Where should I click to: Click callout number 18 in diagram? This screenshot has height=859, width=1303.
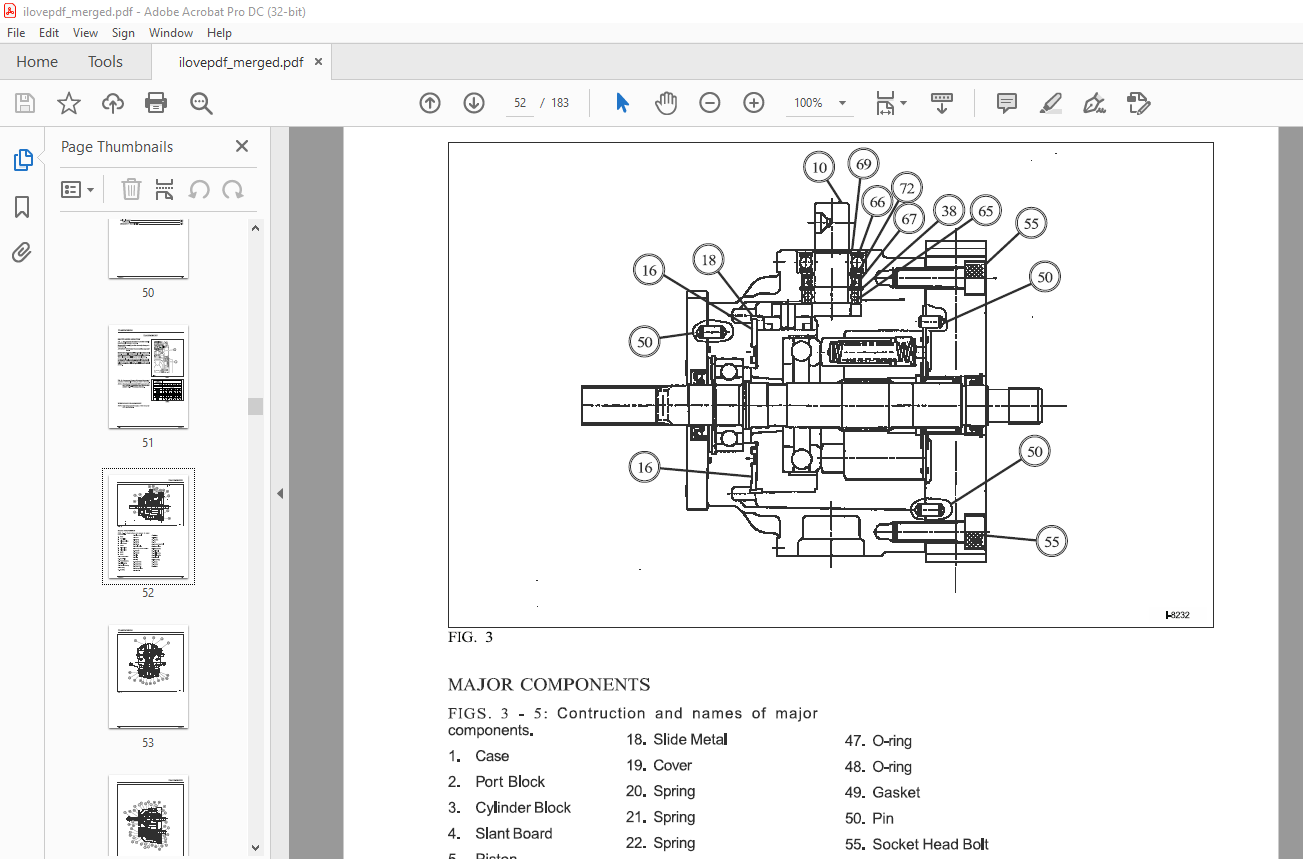709,261
